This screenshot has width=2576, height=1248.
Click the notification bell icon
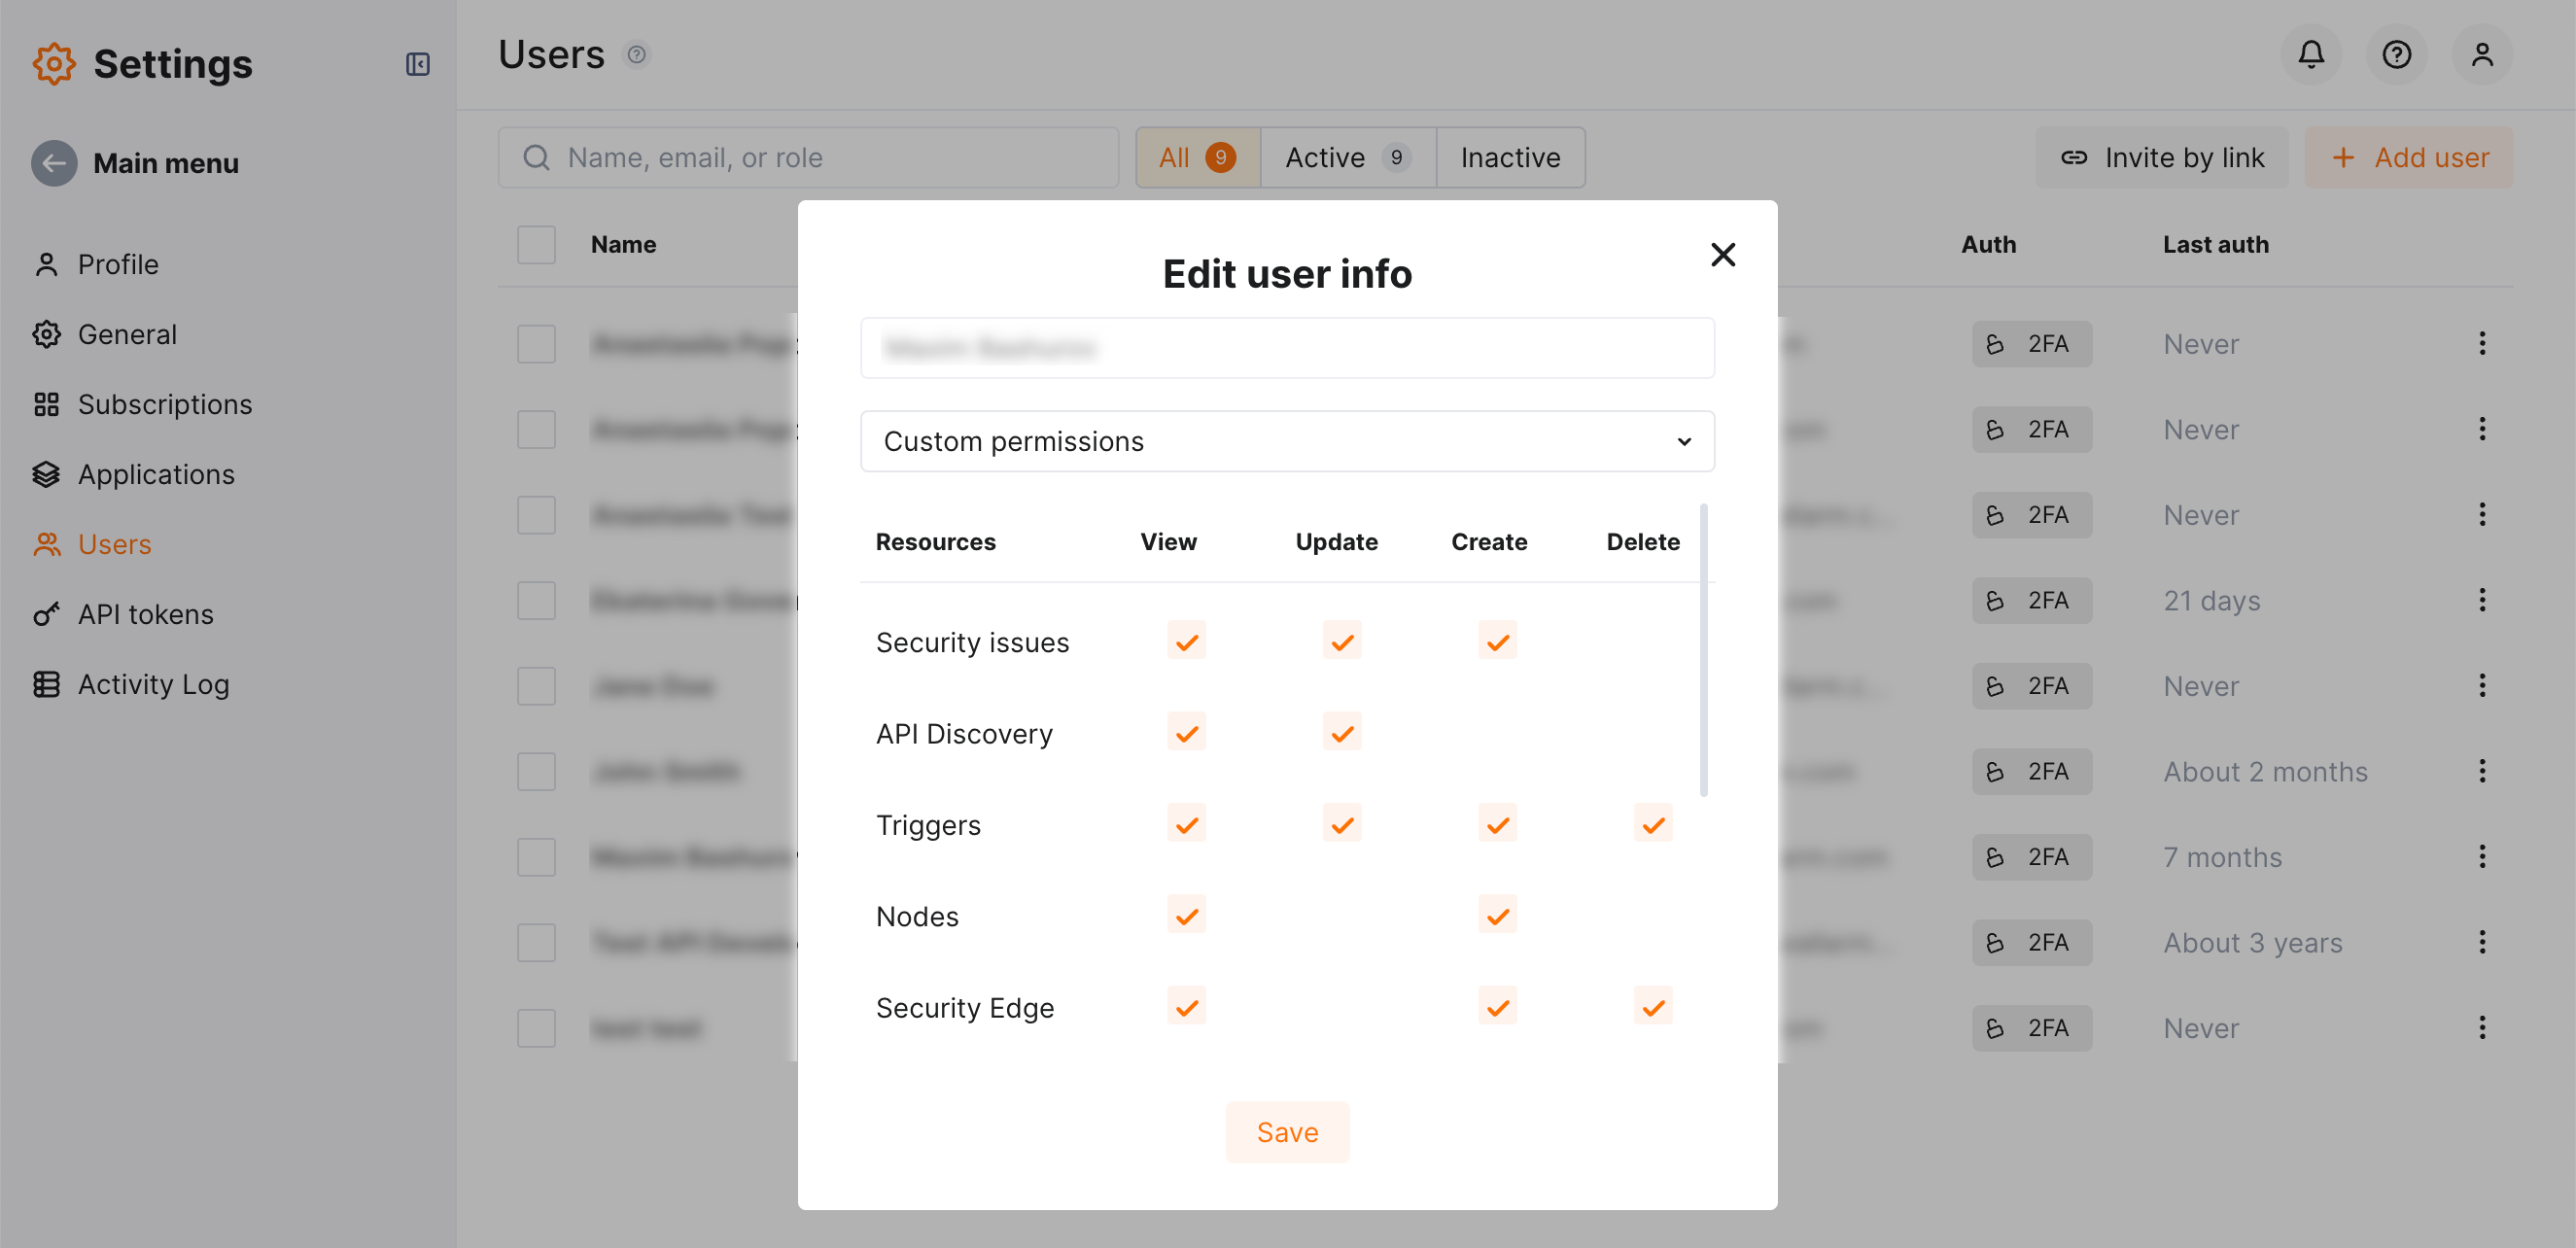click(2311, 55)
